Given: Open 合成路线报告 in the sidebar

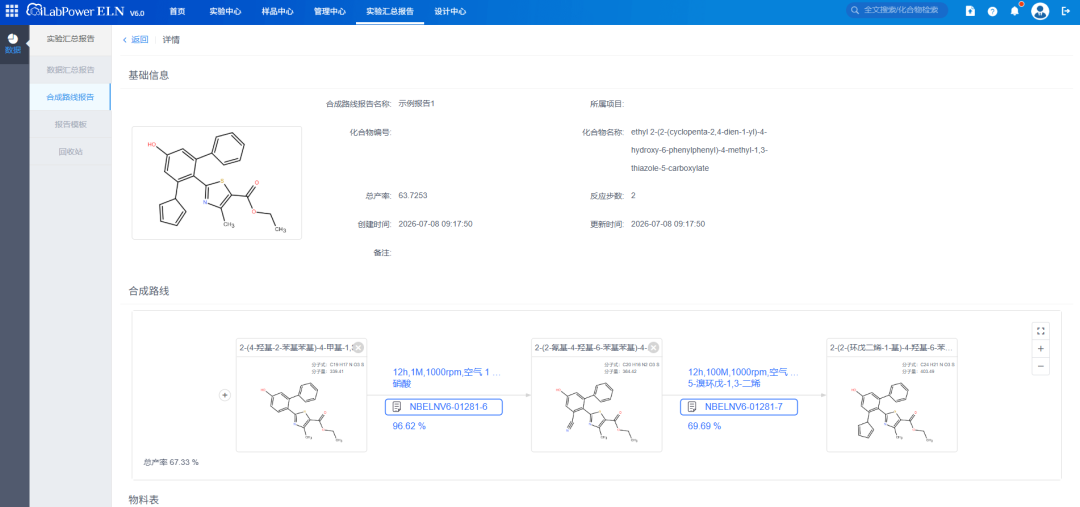Looking at the screenshot, I should coord(70,97).
